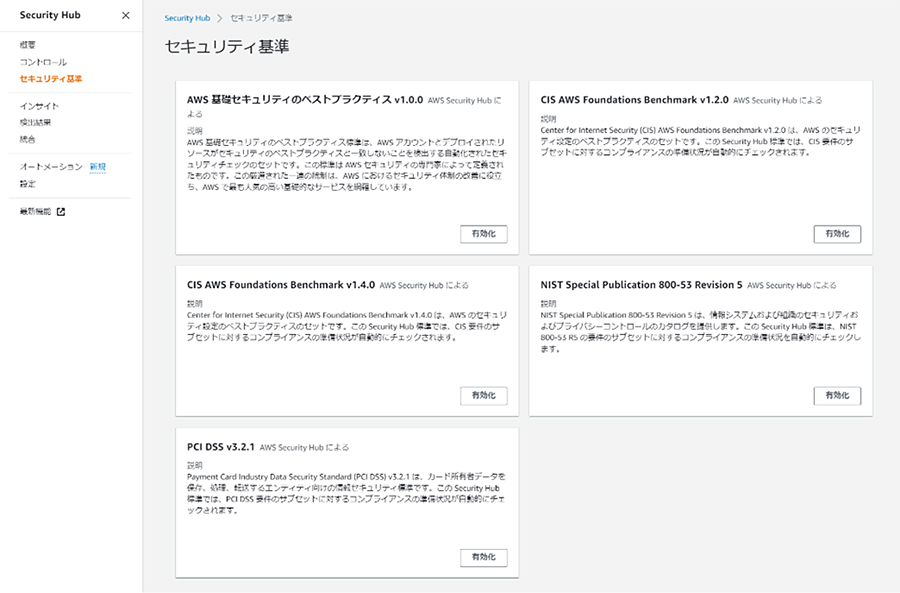
Task: Click the NIST Special Publication 800-53 description paragraph
Action: click(x=700, y=332)
